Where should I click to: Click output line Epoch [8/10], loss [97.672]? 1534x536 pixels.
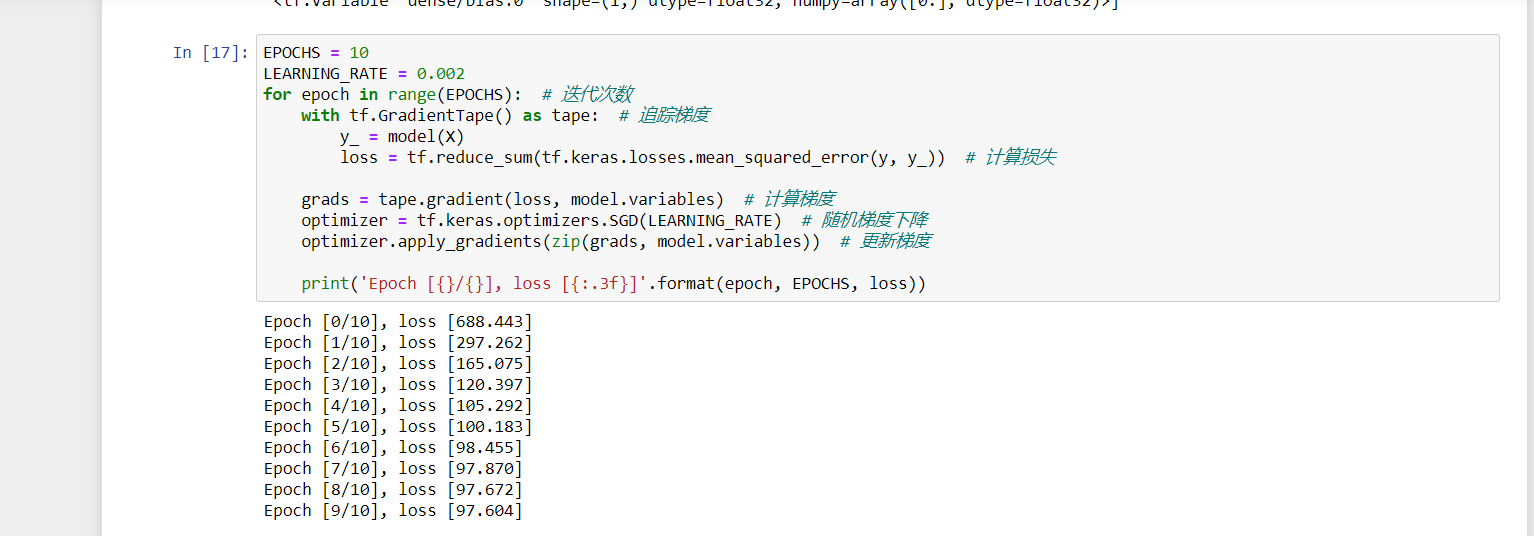393,490
